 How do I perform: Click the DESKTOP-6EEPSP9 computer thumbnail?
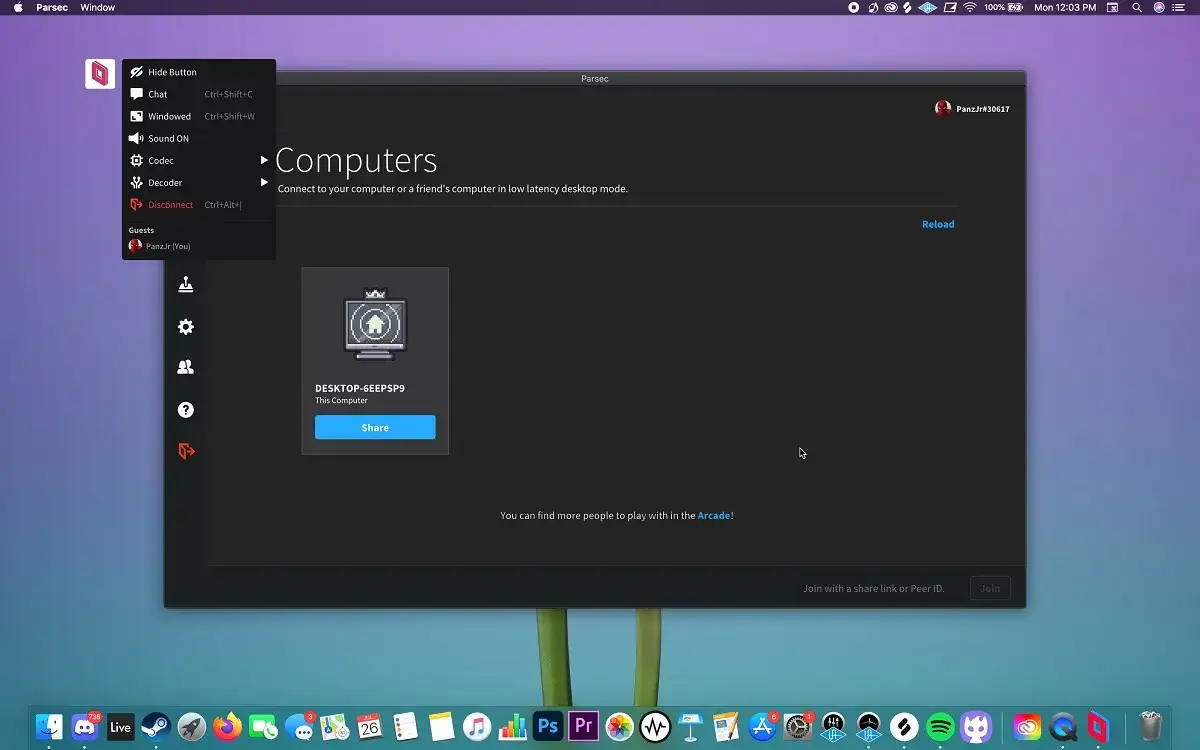tap(375, 324)
